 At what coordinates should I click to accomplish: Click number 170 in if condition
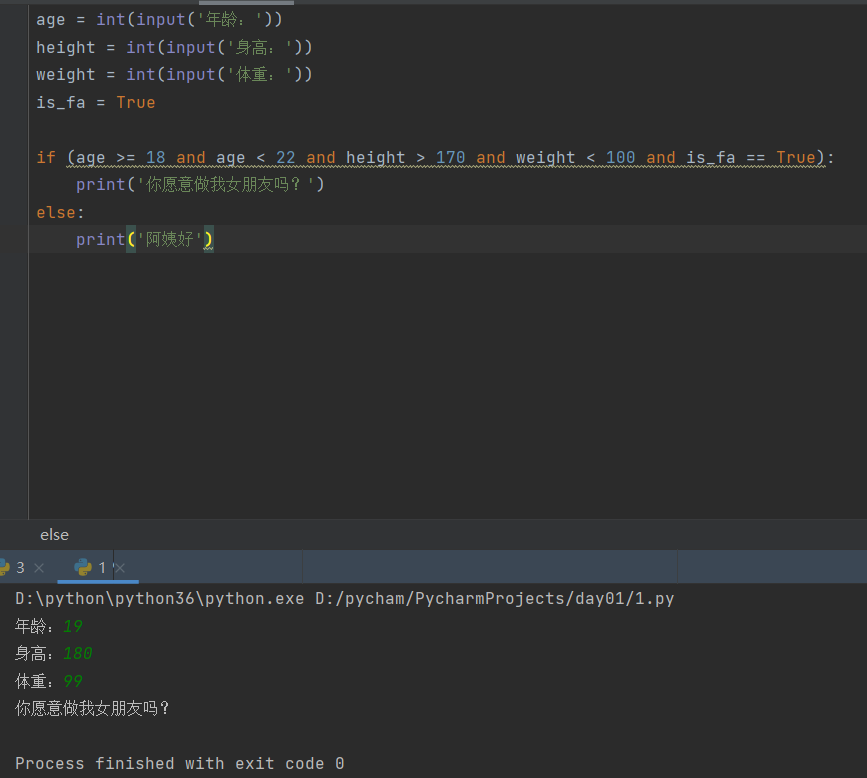pos(450,158)
